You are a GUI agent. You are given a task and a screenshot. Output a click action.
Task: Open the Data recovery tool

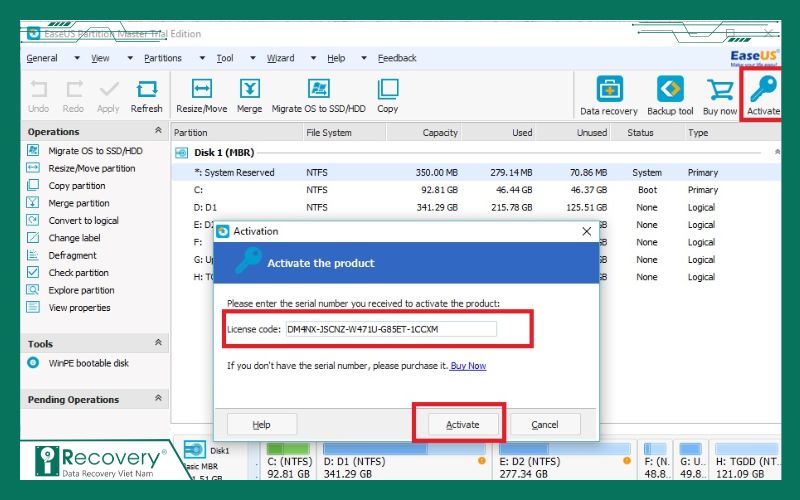(x=609, y=96)
